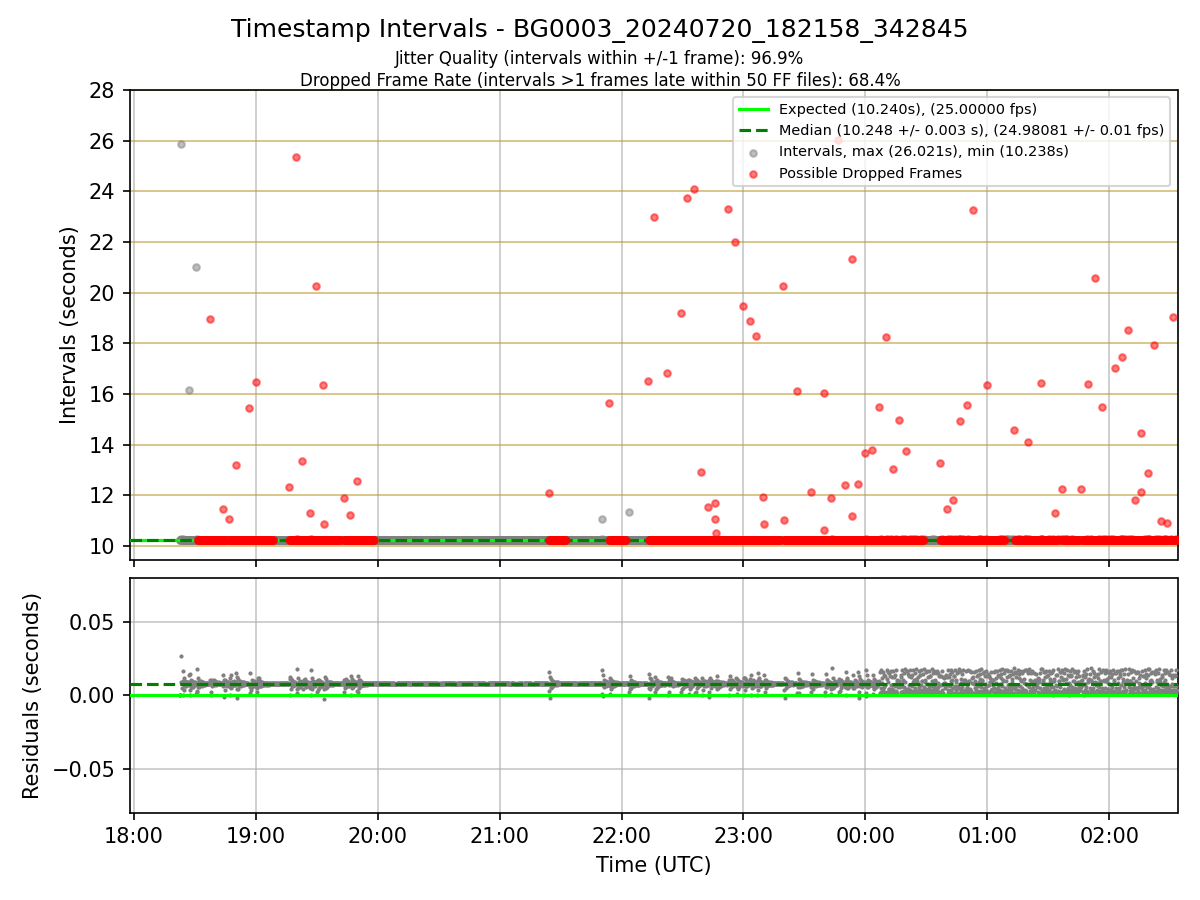
Task: Click the x-axis tick label '20:00'
Action: coord(378,836)
